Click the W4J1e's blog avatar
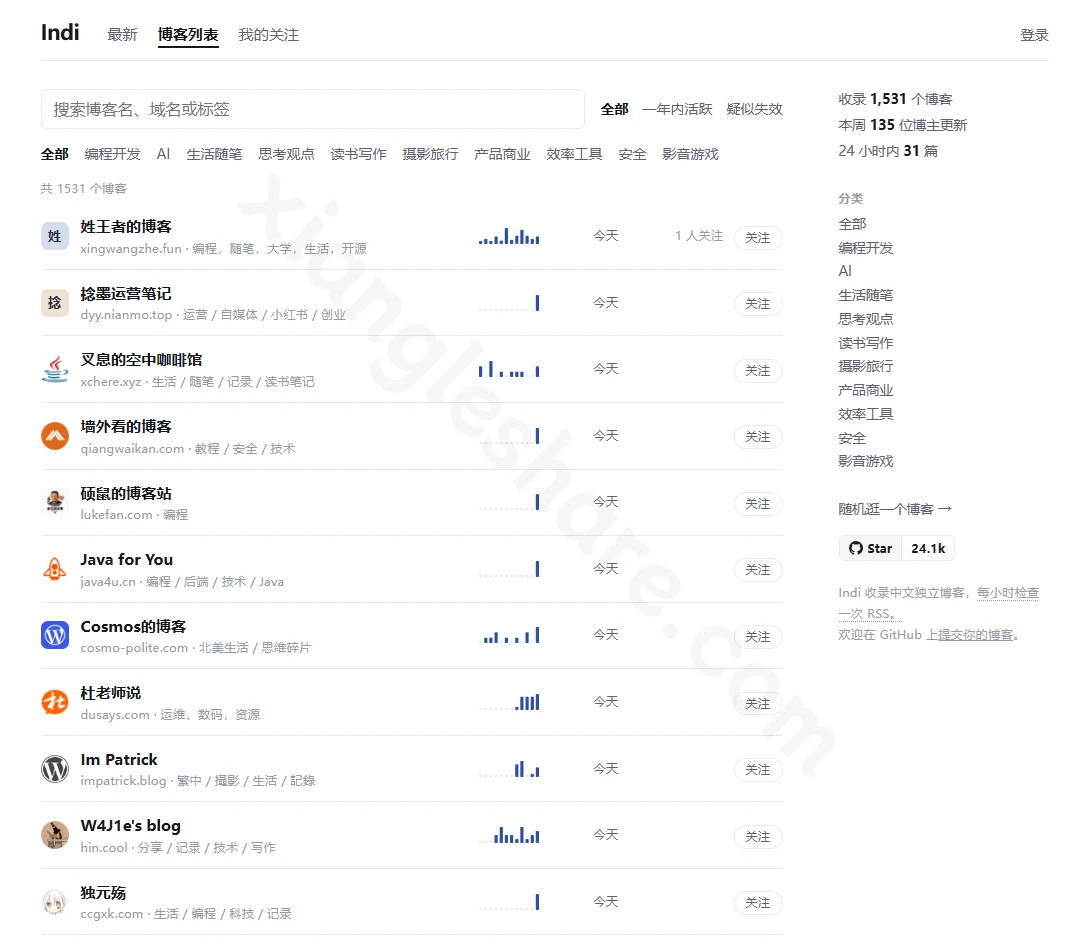The image size is (1081, 948). (54, 836)
